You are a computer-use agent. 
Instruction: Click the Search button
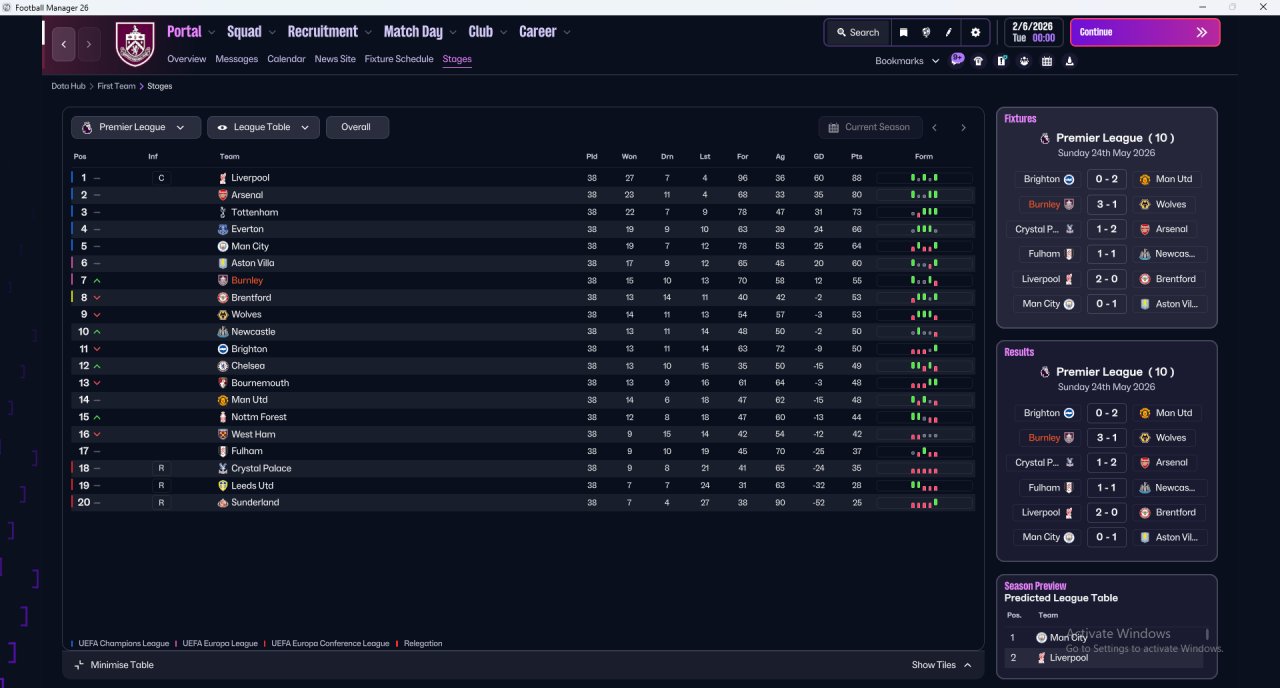pyautogui.click(x=858, y=32)
